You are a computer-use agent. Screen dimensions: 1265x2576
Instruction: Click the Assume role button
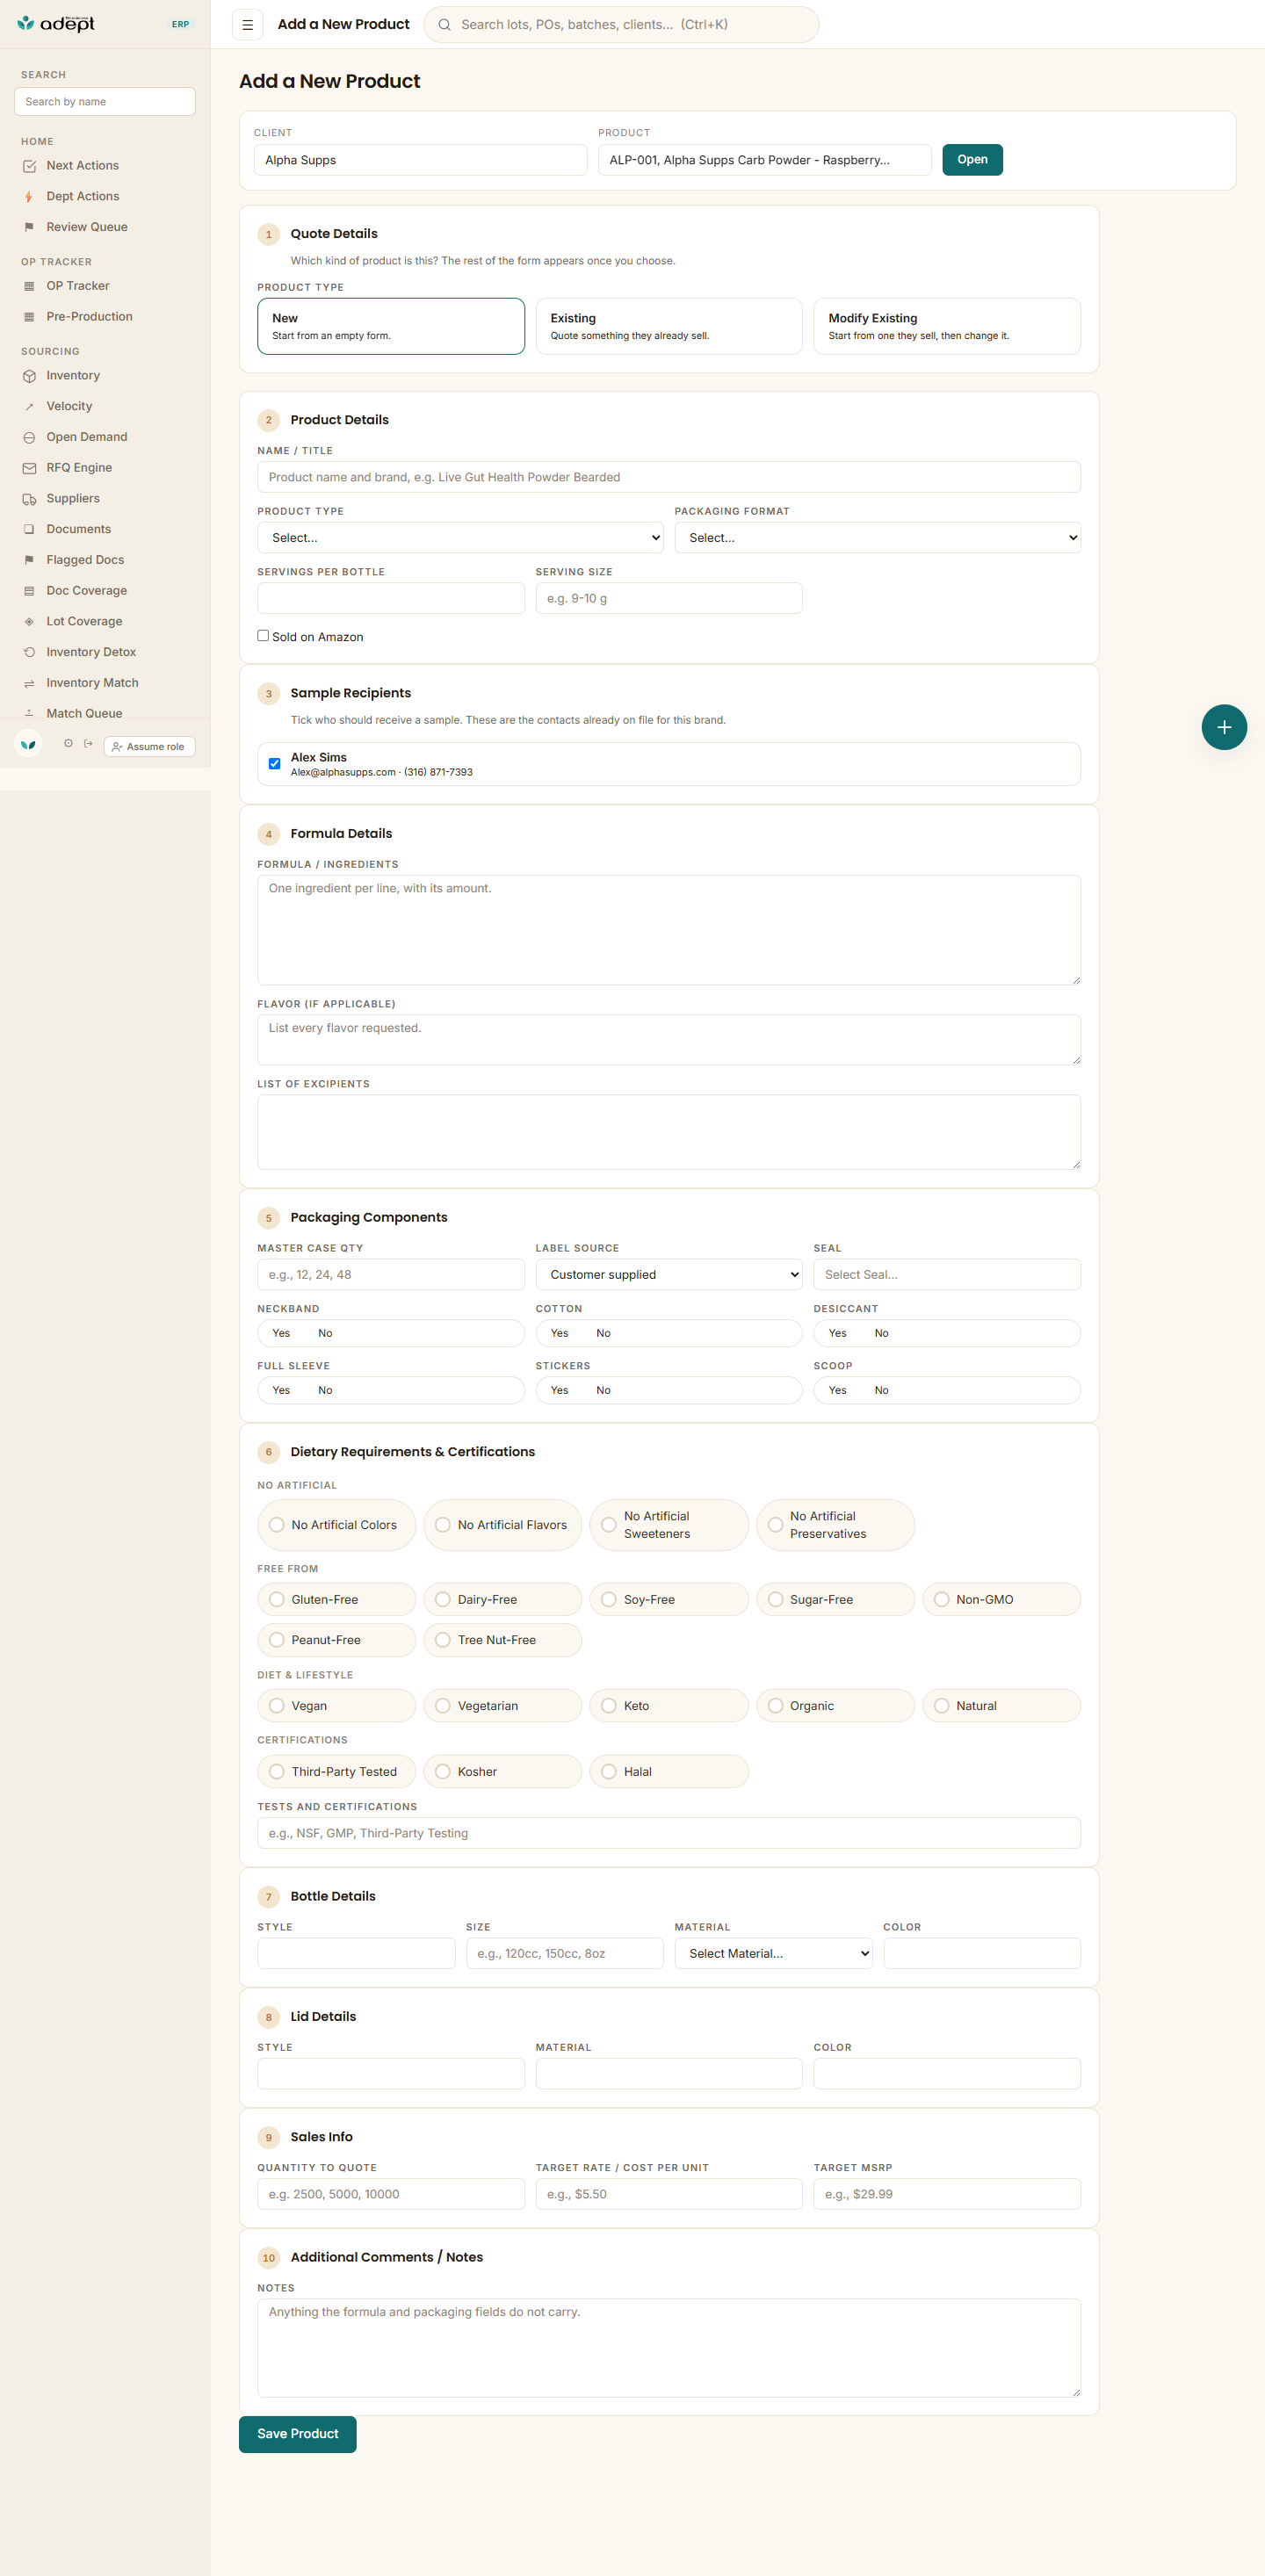click(149, 746)
